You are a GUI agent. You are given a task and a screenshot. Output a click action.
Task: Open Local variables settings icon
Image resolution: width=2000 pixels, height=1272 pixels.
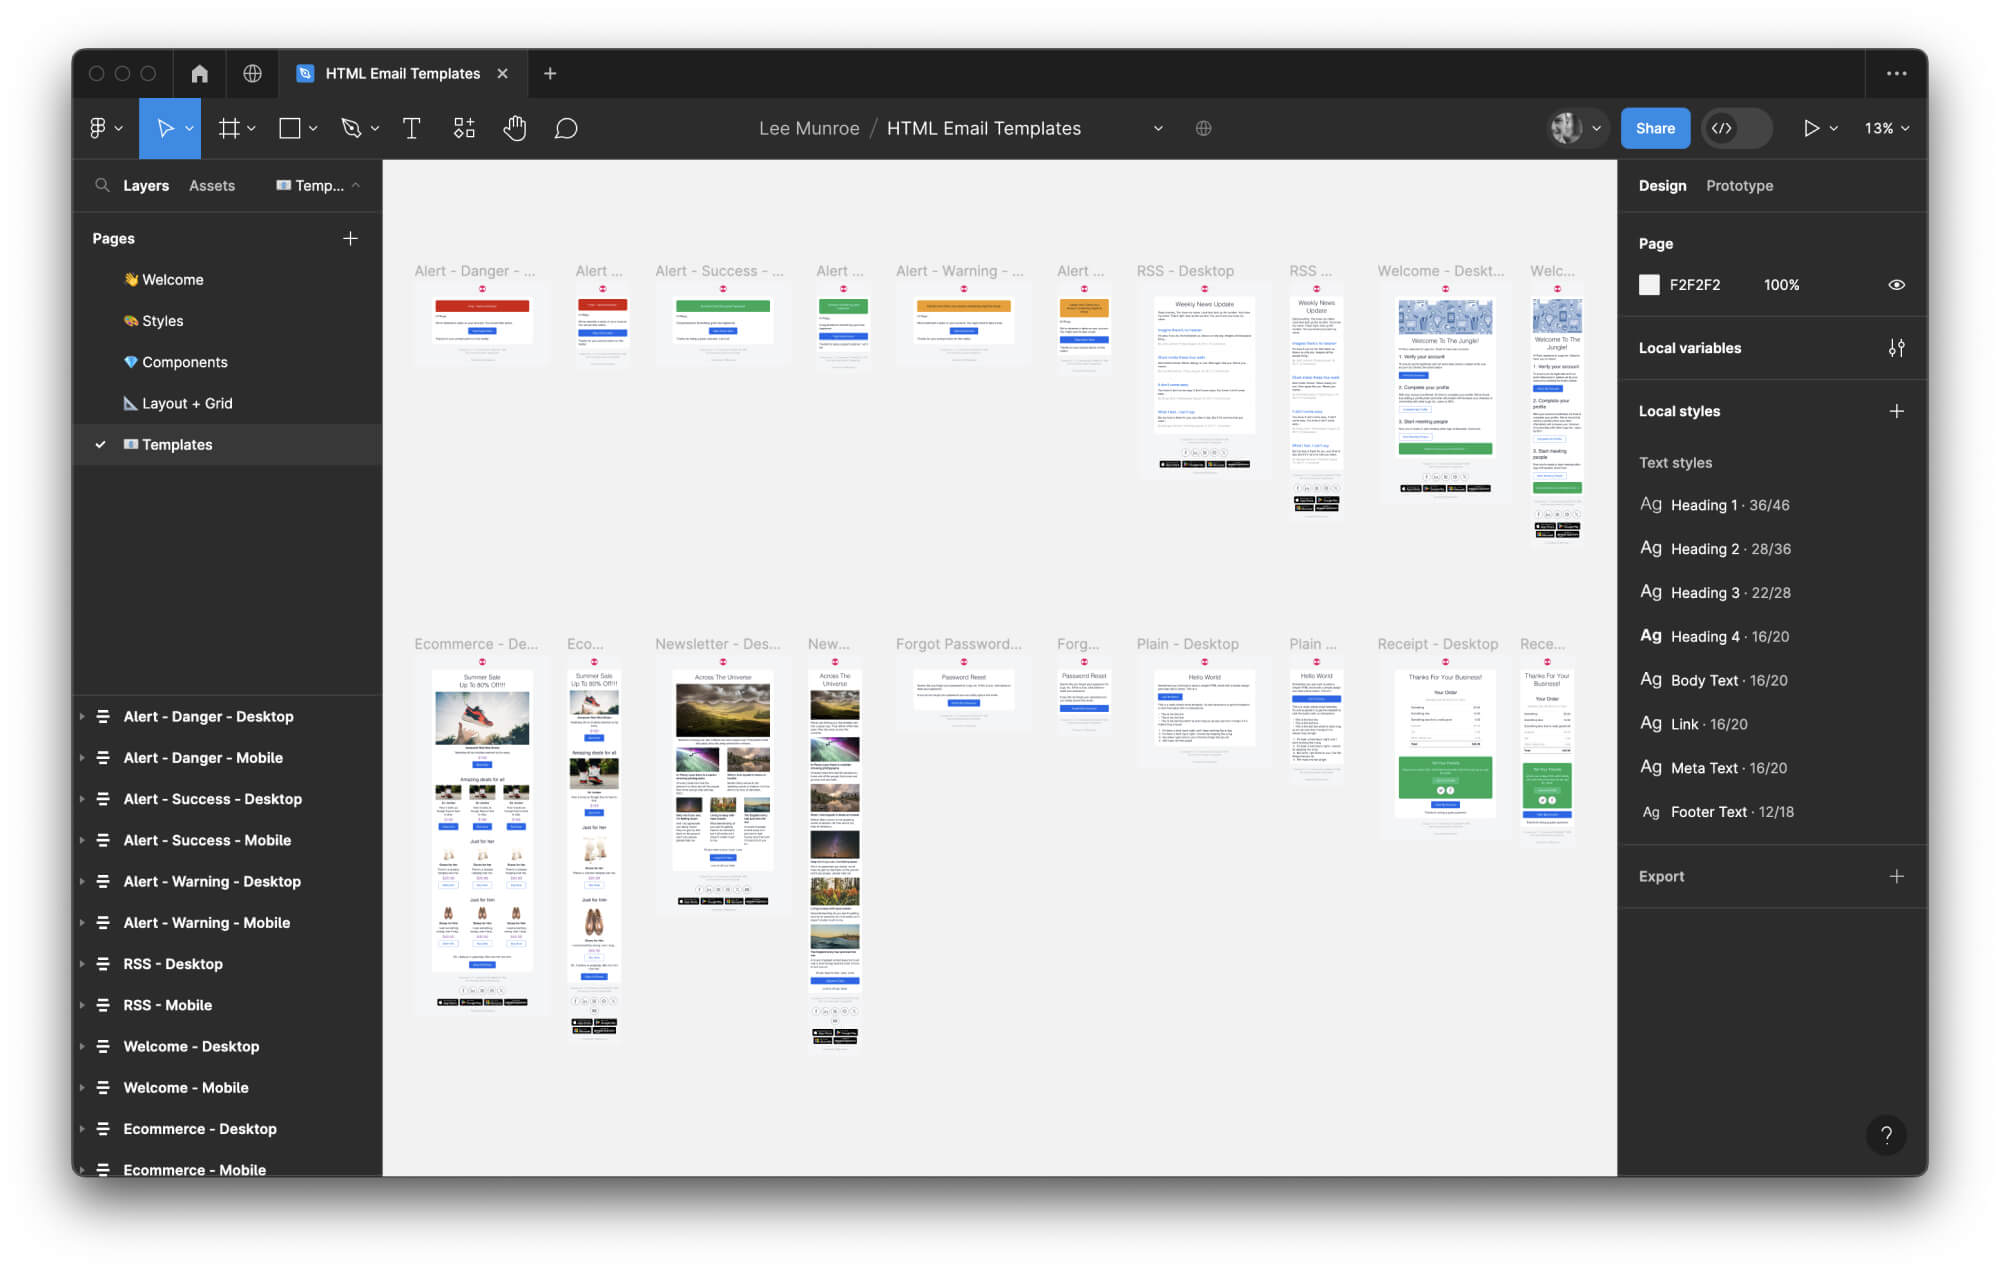(1896, 348)
